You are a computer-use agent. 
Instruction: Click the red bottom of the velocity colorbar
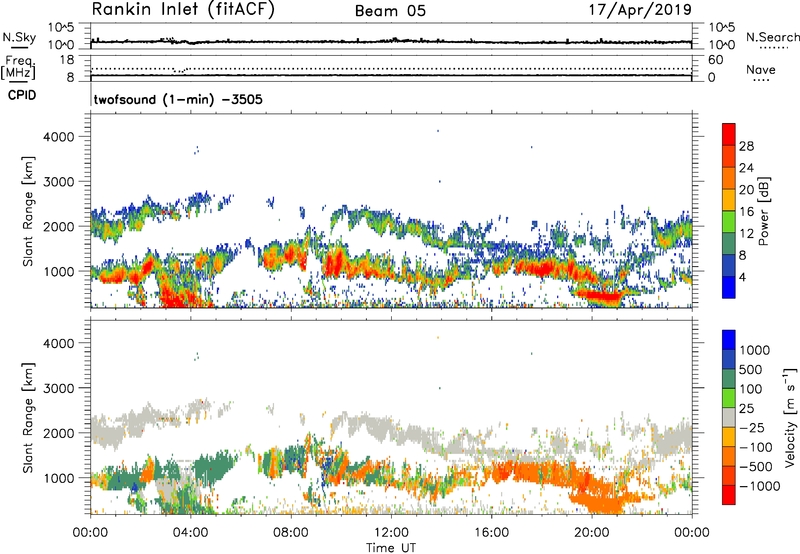(x=729, y=495)
